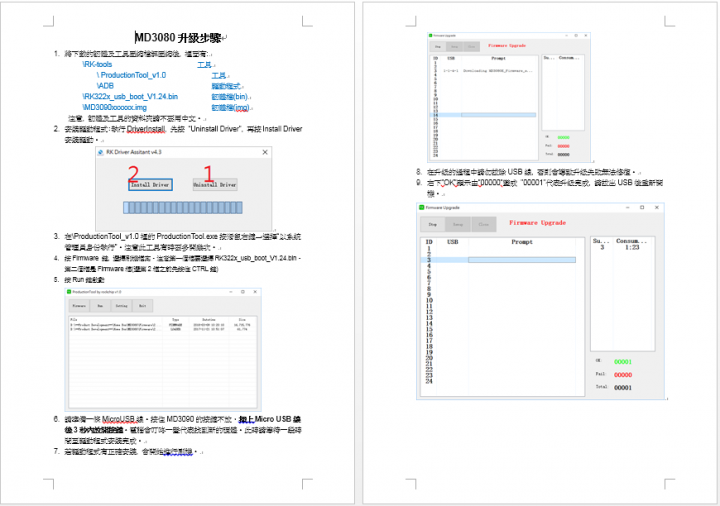Click ProductionTool.exe in step 3 text
Viewport: 720px width, 506px height.
point(187,236)
